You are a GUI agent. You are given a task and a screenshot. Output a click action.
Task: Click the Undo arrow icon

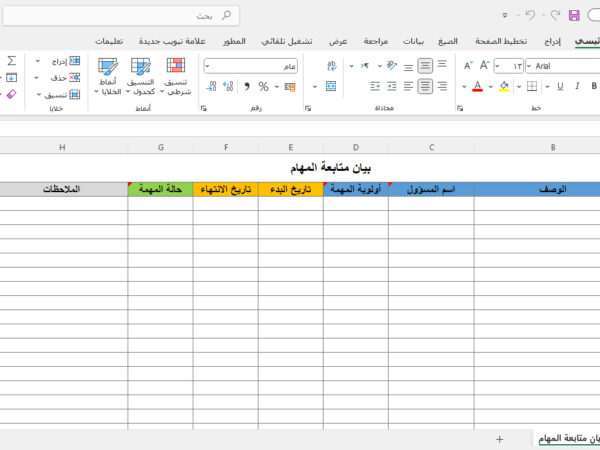point(530,15)
